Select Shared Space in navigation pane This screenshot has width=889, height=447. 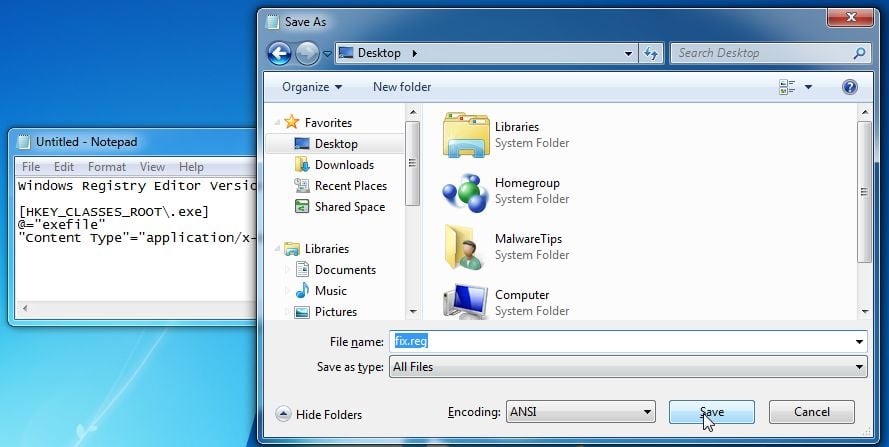[349, 206]
